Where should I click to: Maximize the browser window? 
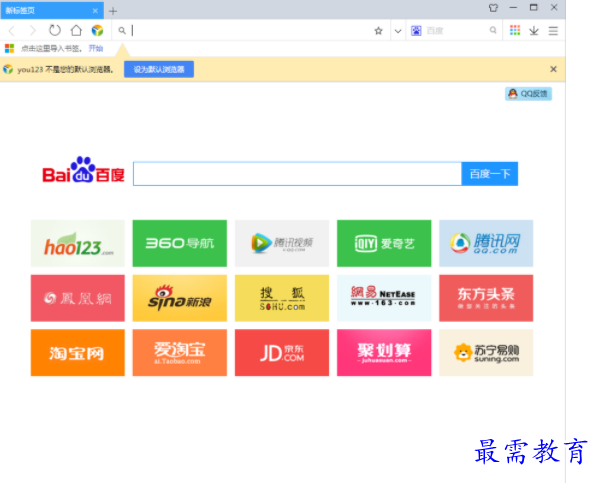point(534,7)
